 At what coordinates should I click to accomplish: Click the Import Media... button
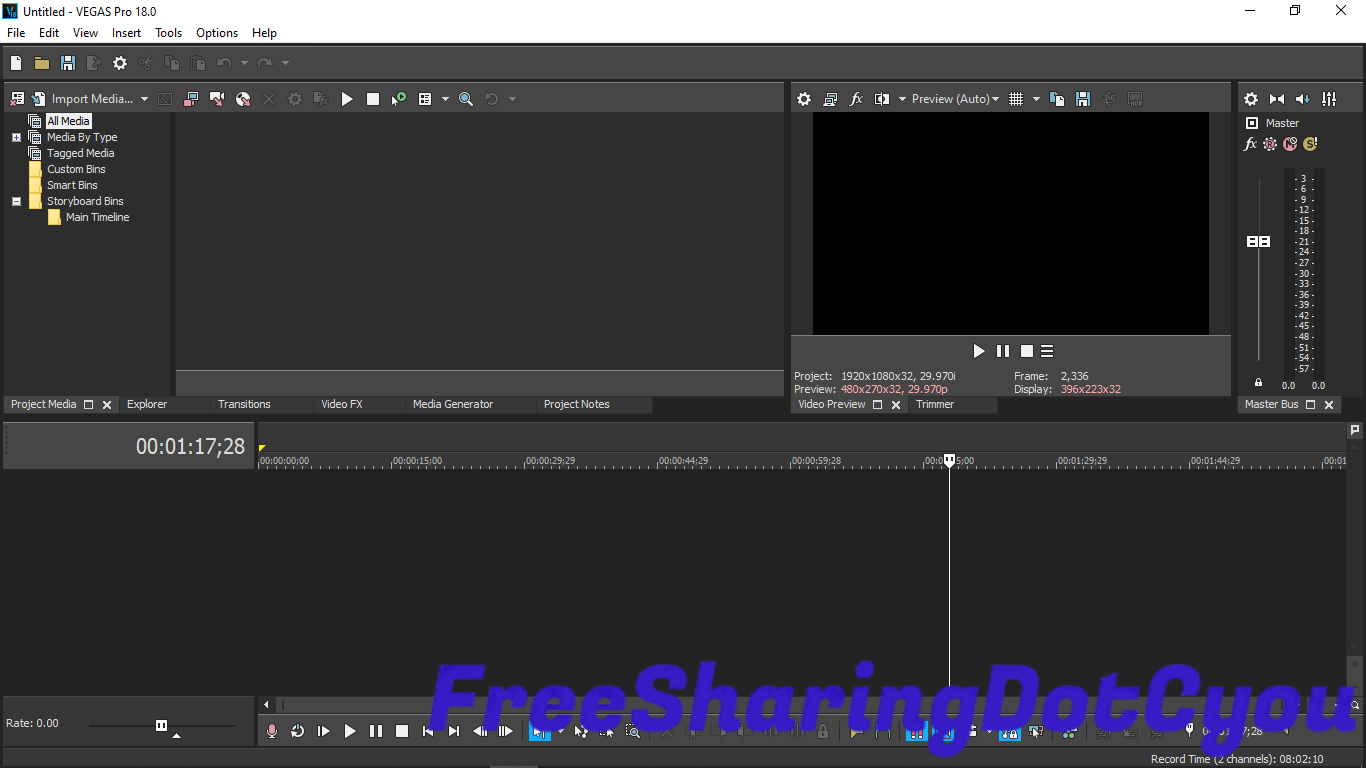coord(91,99)
